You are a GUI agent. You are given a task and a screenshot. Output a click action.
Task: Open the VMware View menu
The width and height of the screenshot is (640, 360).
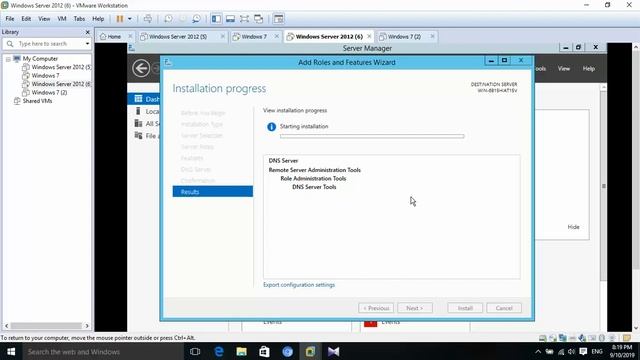point(44,19)
